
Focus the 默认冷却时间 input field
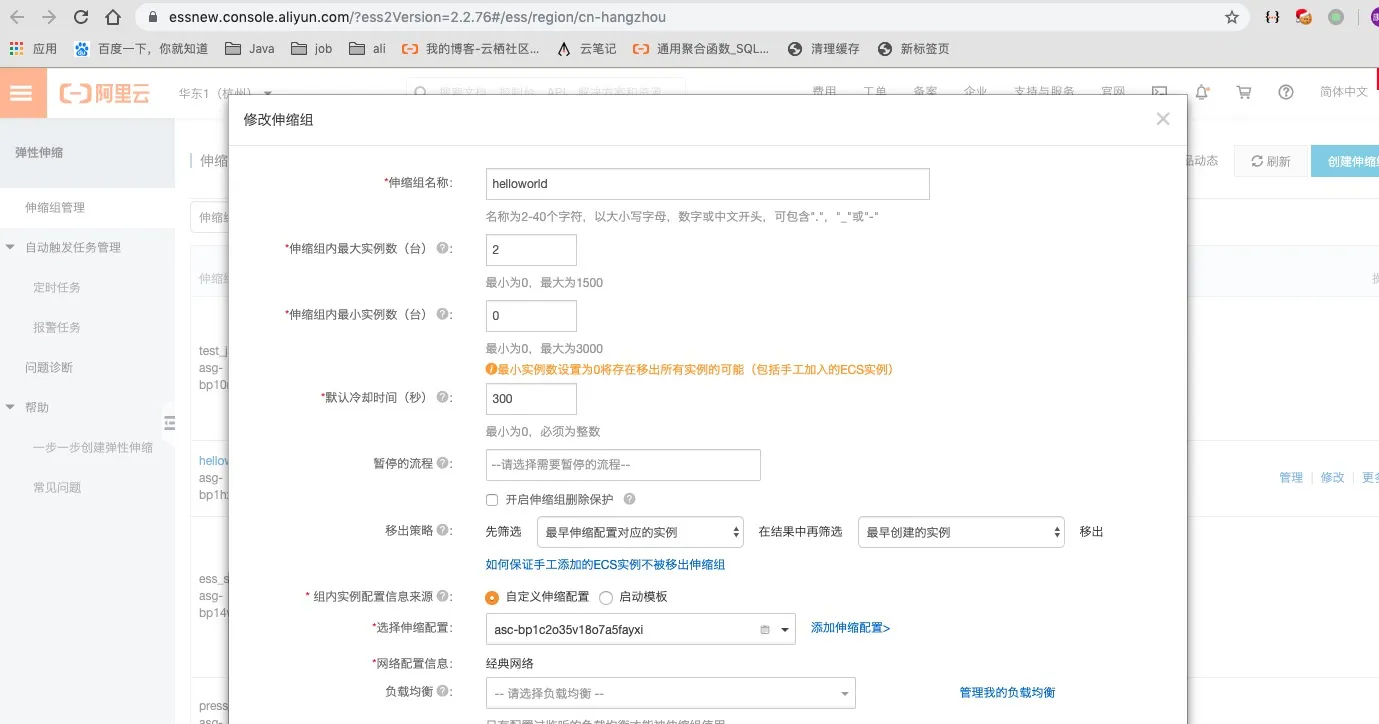pyautogui.click(x=531, y=399)
